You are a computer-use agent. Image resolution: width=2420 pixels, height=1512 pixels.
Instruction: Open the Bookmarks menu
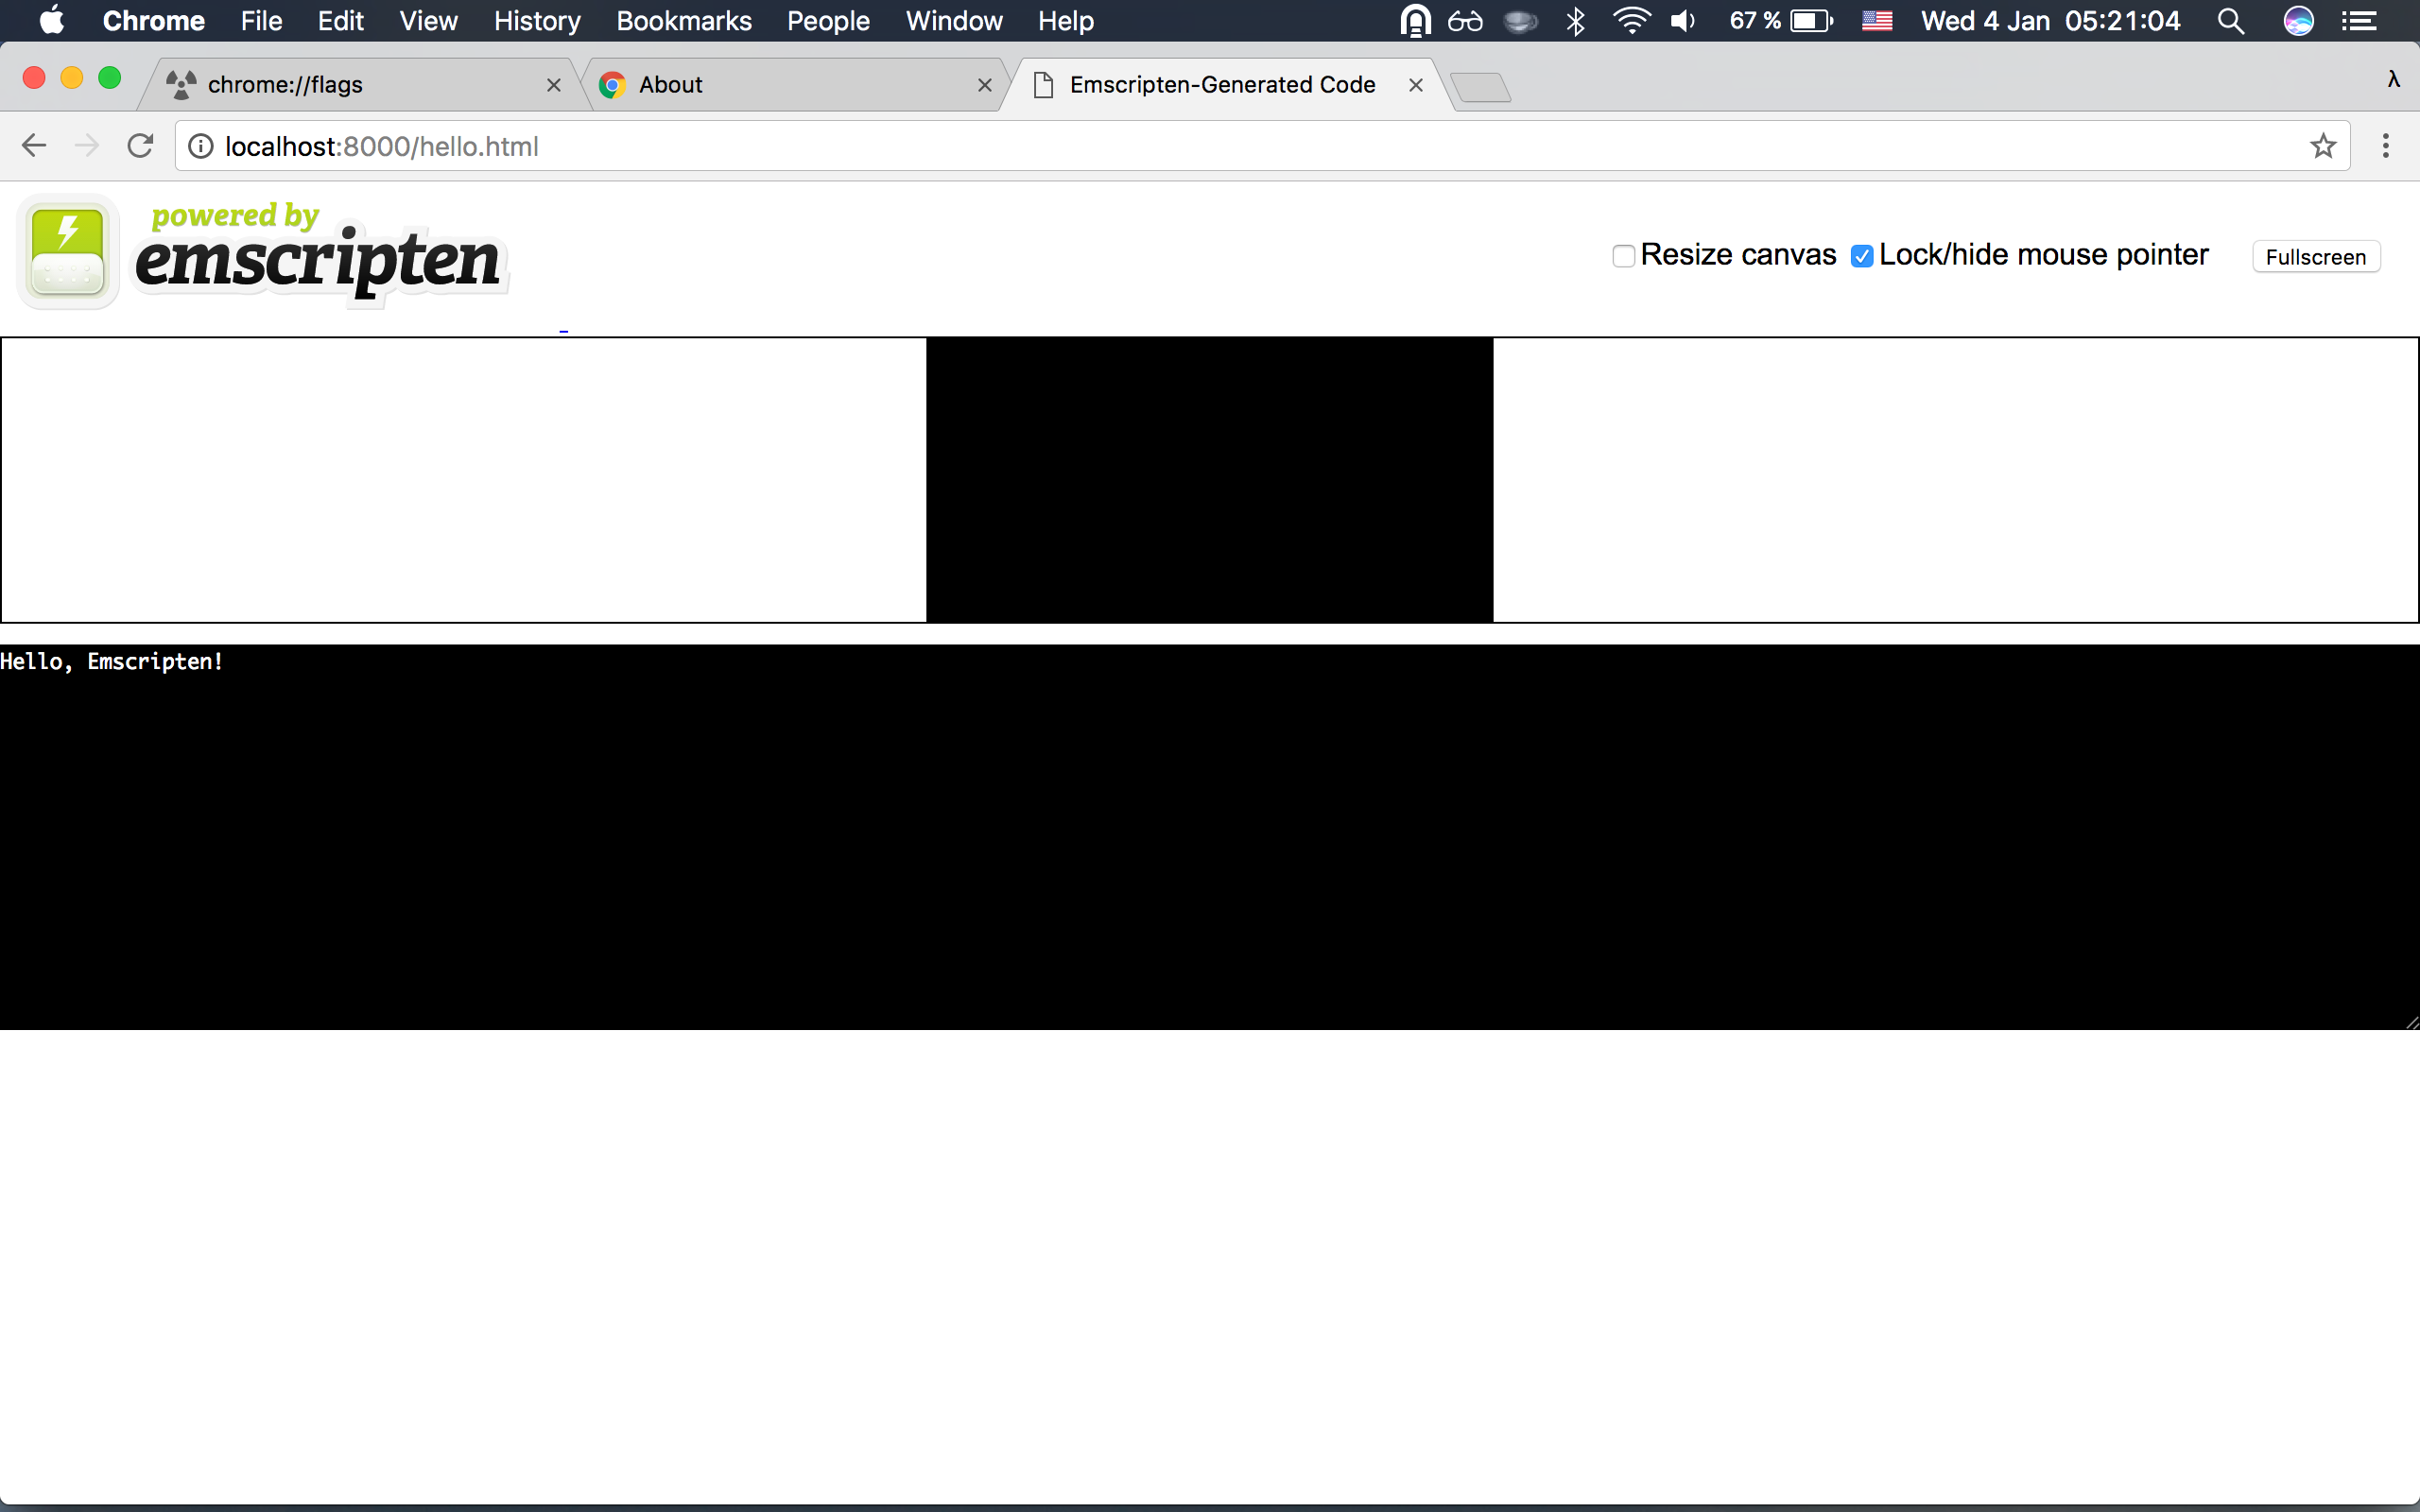(x=683, y=21)
